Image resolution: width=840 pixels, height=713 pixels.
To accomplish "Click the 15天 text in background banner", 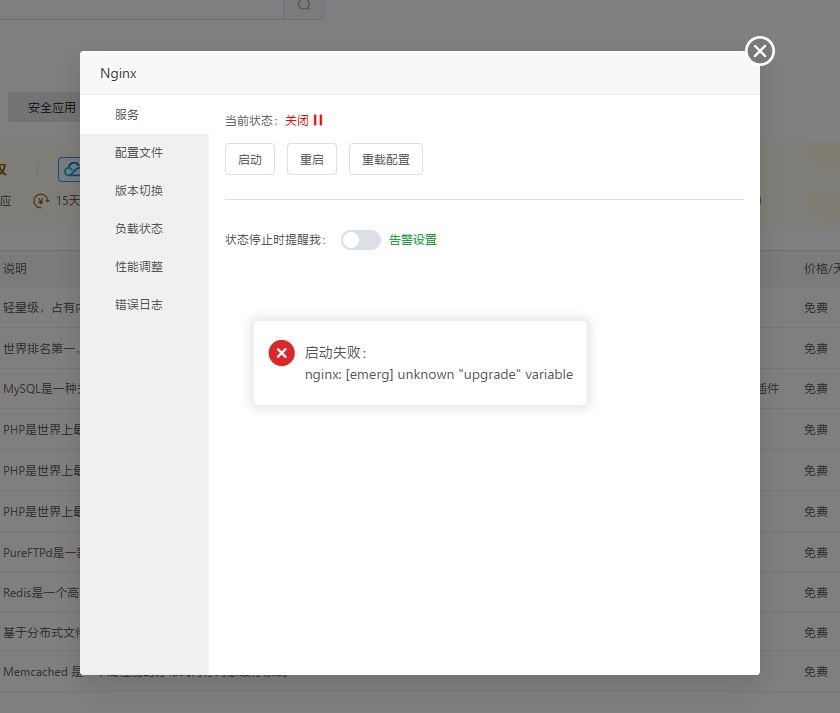I will click(x=68, y=200).
